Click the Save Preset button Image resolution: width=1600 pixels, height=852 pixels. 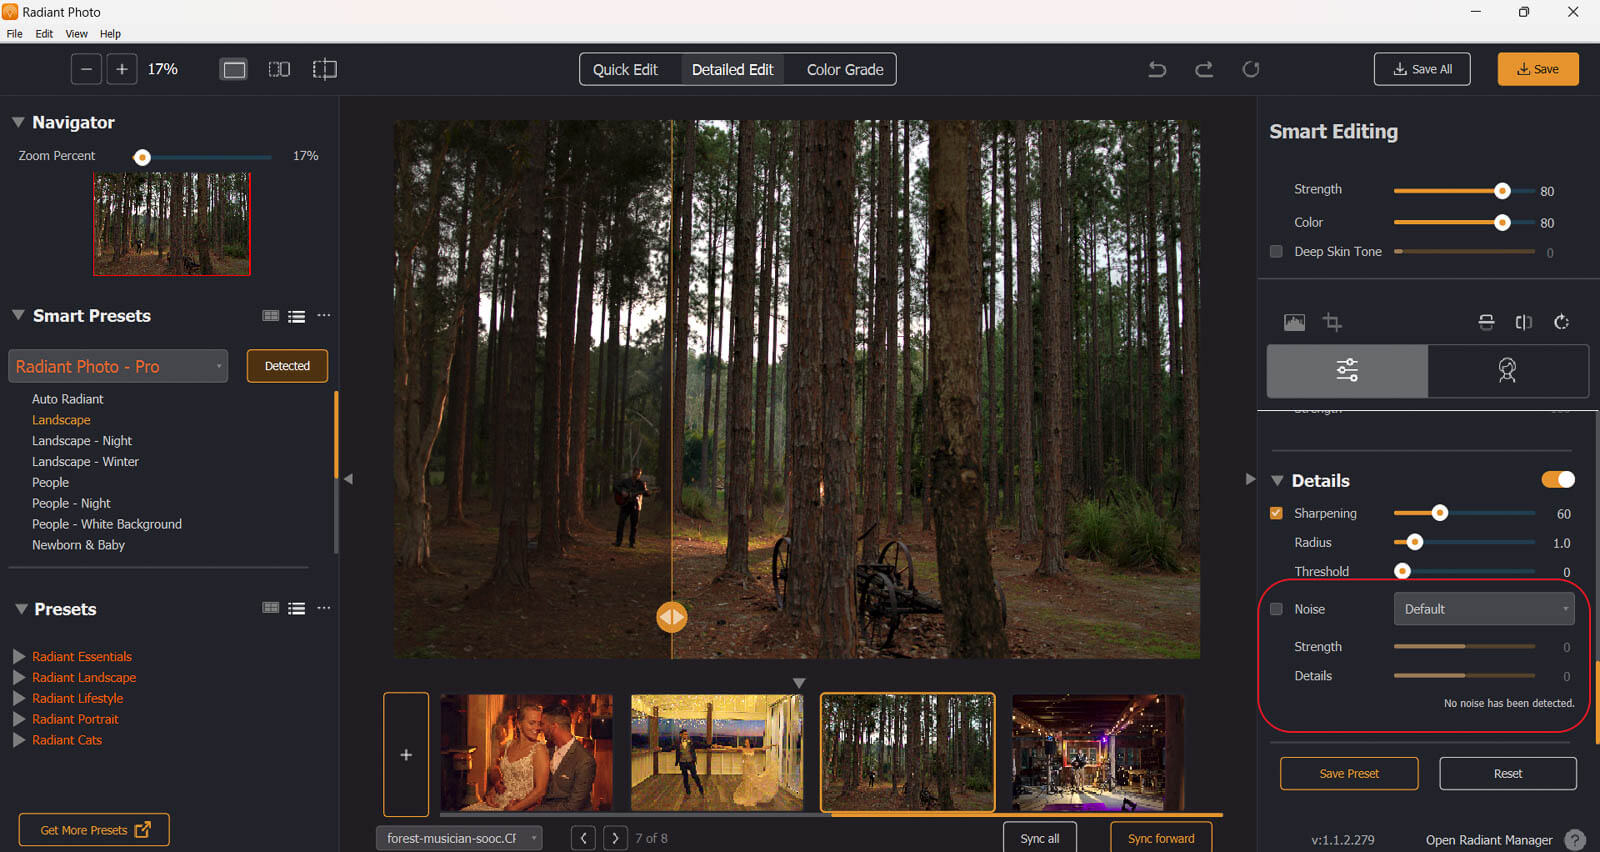[1348, 773]
